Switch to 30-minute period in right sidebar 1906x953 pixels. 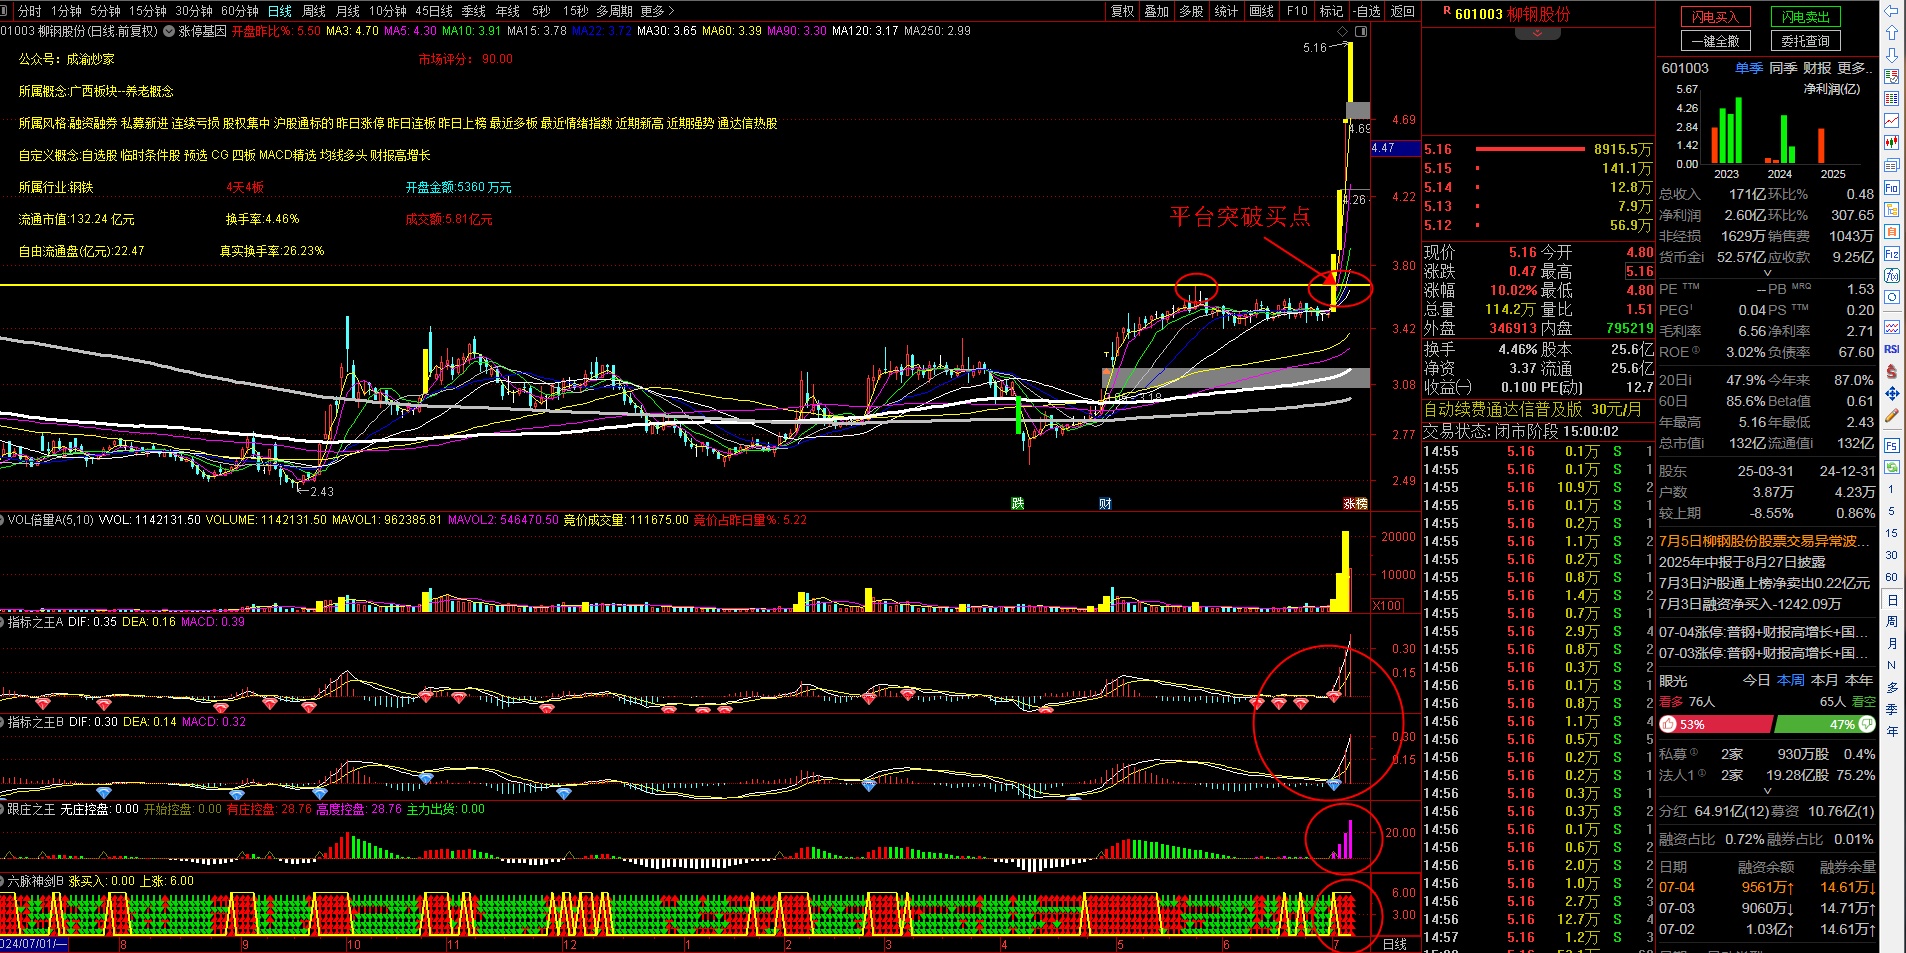(x=1891, y=555)
